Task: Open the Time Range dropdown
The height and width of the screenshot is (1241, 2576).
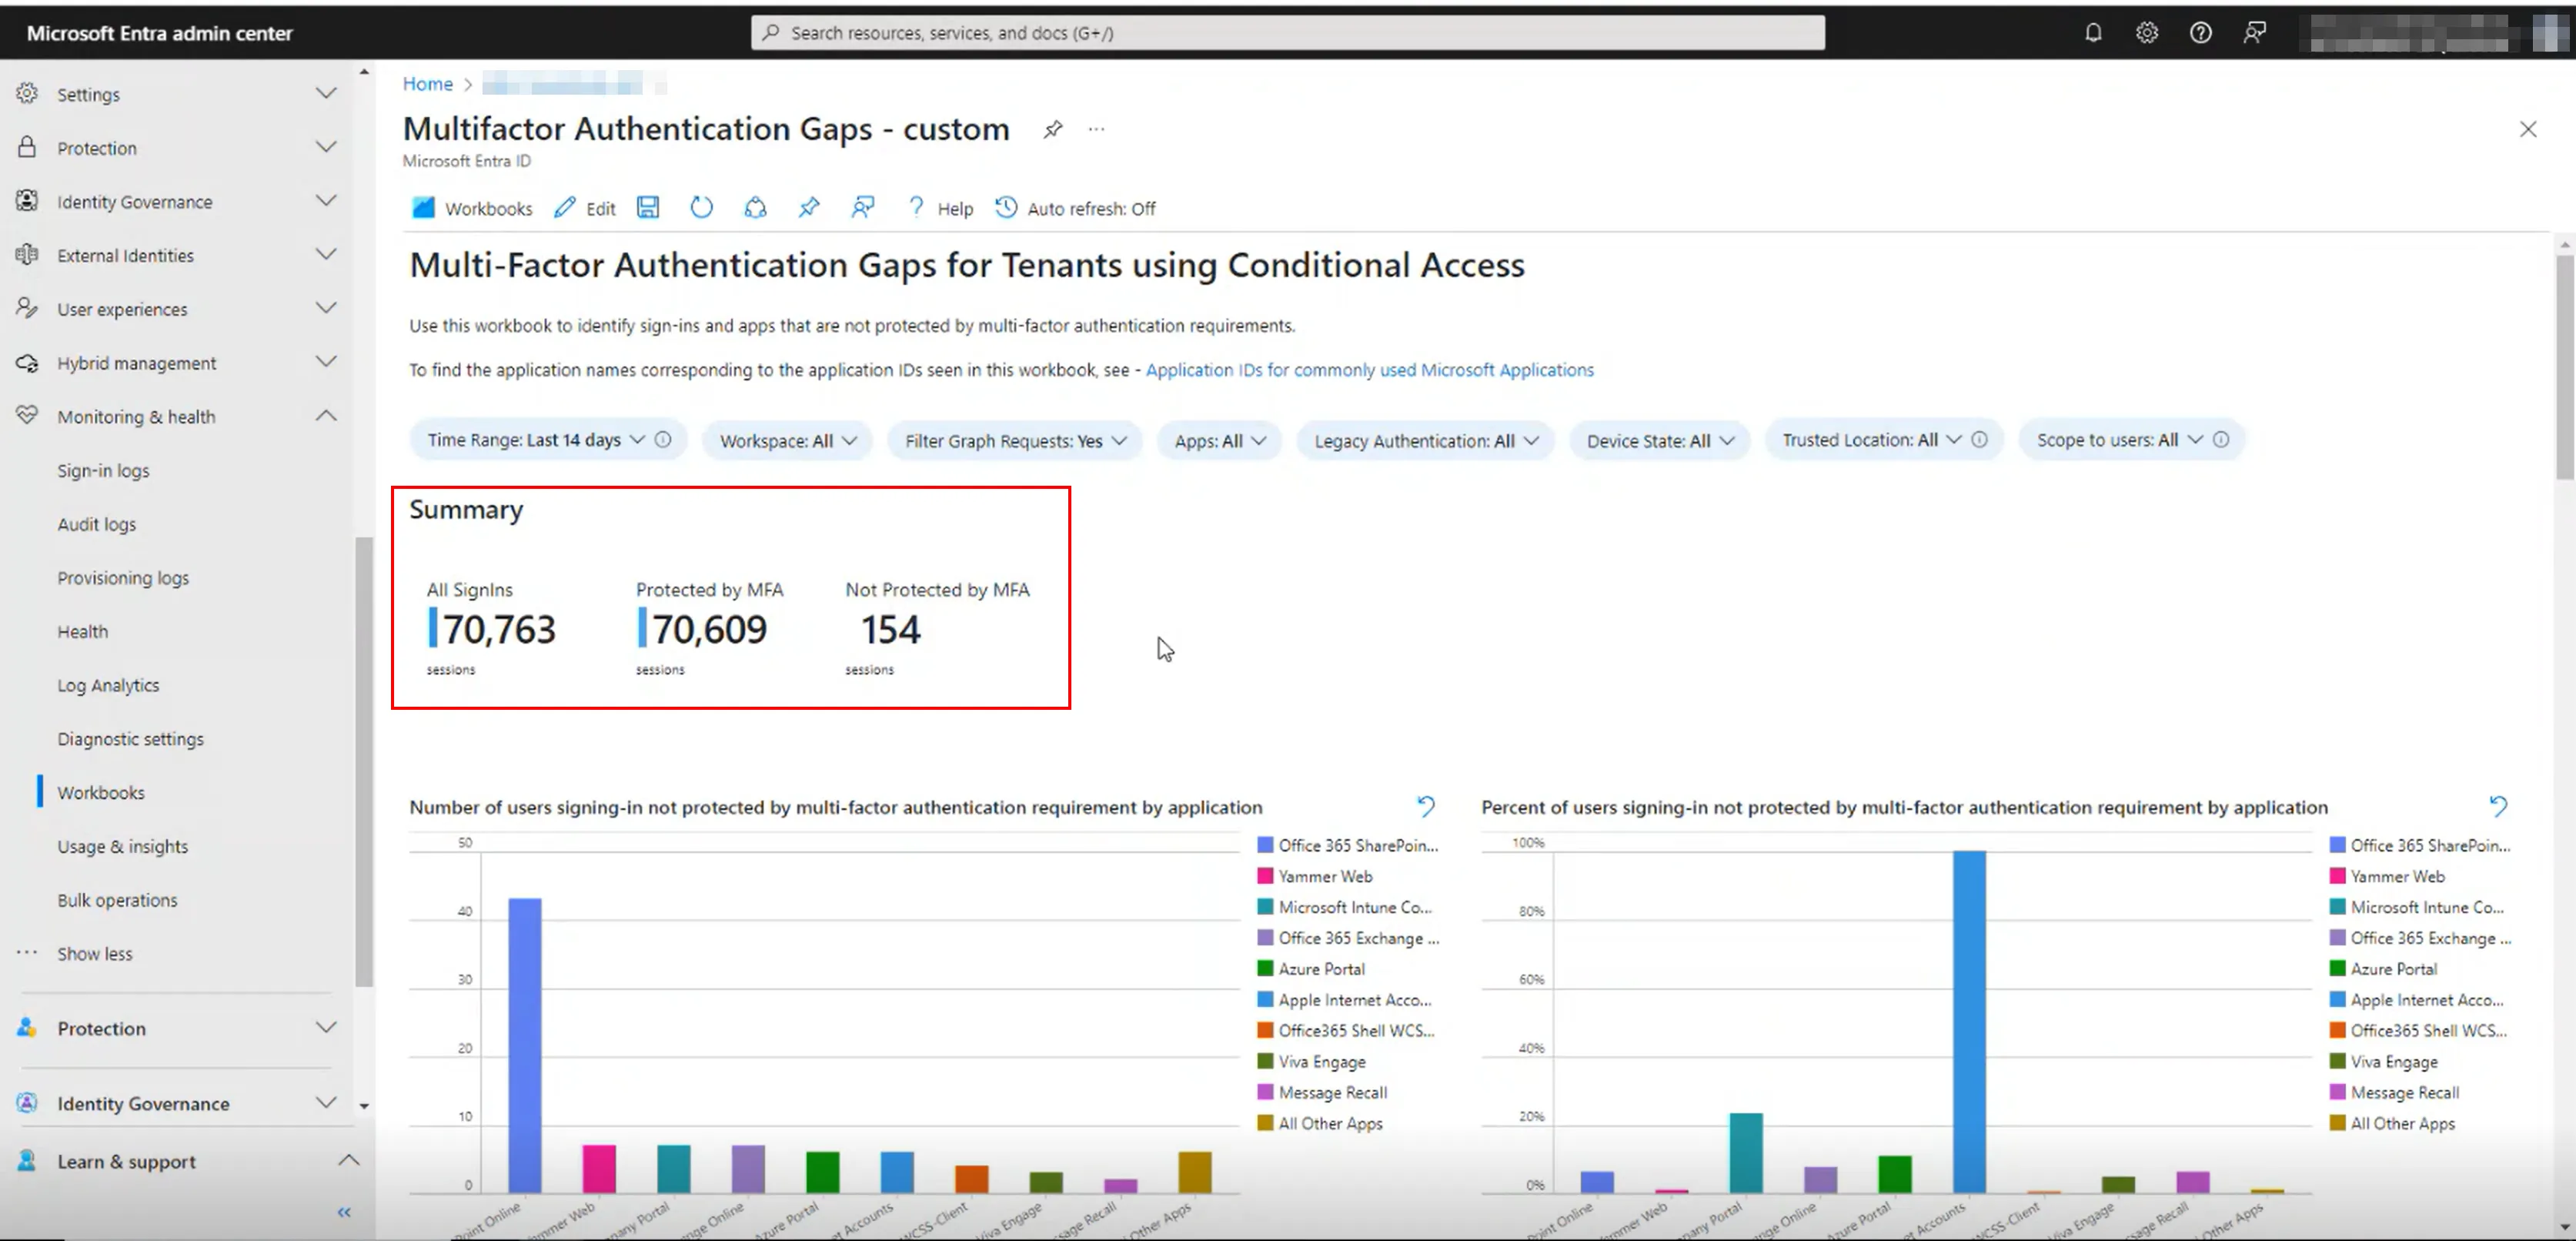Action: click(x=548, y=440)
